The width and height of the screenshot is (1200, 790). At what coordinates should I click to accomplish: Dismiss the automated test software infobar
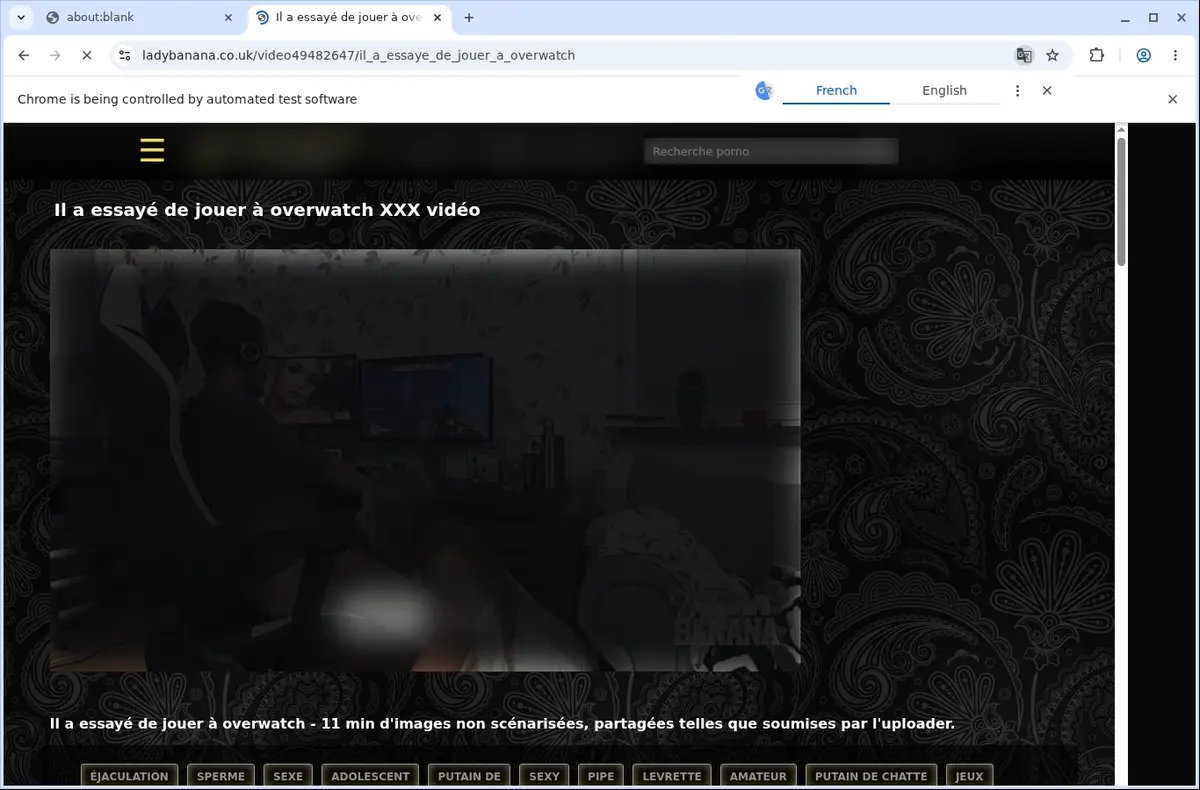coord(1172,99)
